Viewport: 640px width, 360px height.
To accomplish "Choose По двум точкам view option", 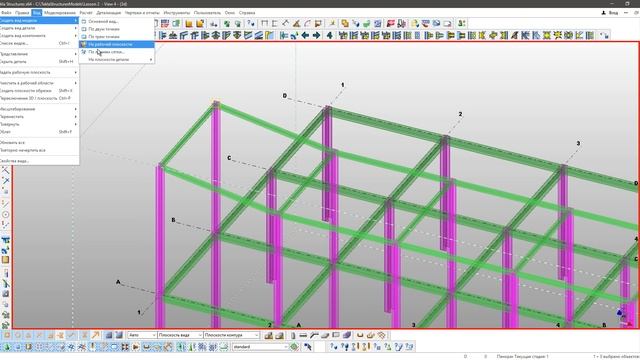I will pyautogui.click(x=117, y=29).
